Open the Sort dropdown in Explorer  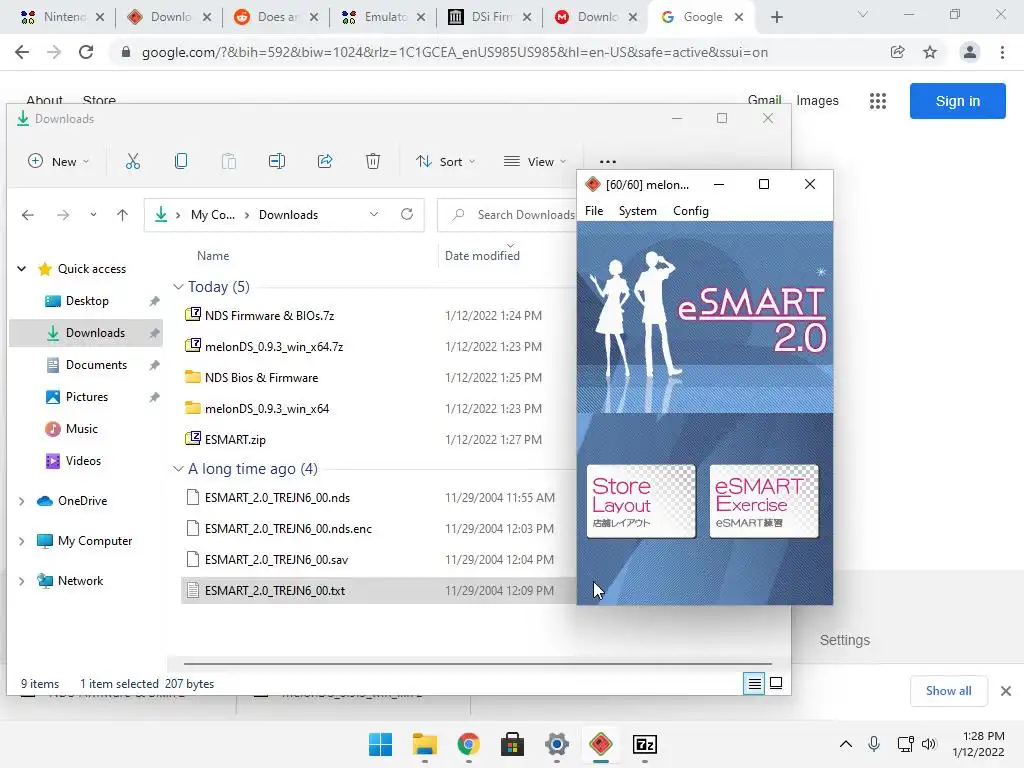click(x=445, y=161)
